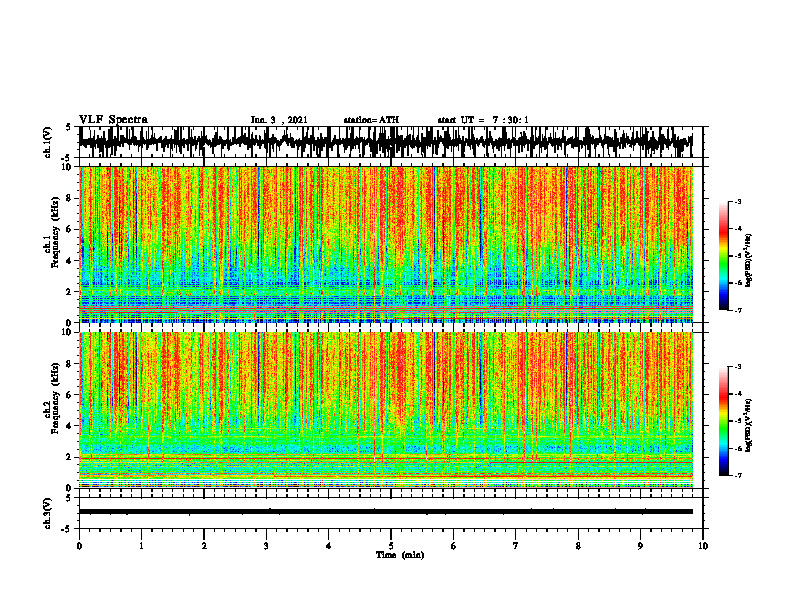Click the time axis tick "9"

640,546
